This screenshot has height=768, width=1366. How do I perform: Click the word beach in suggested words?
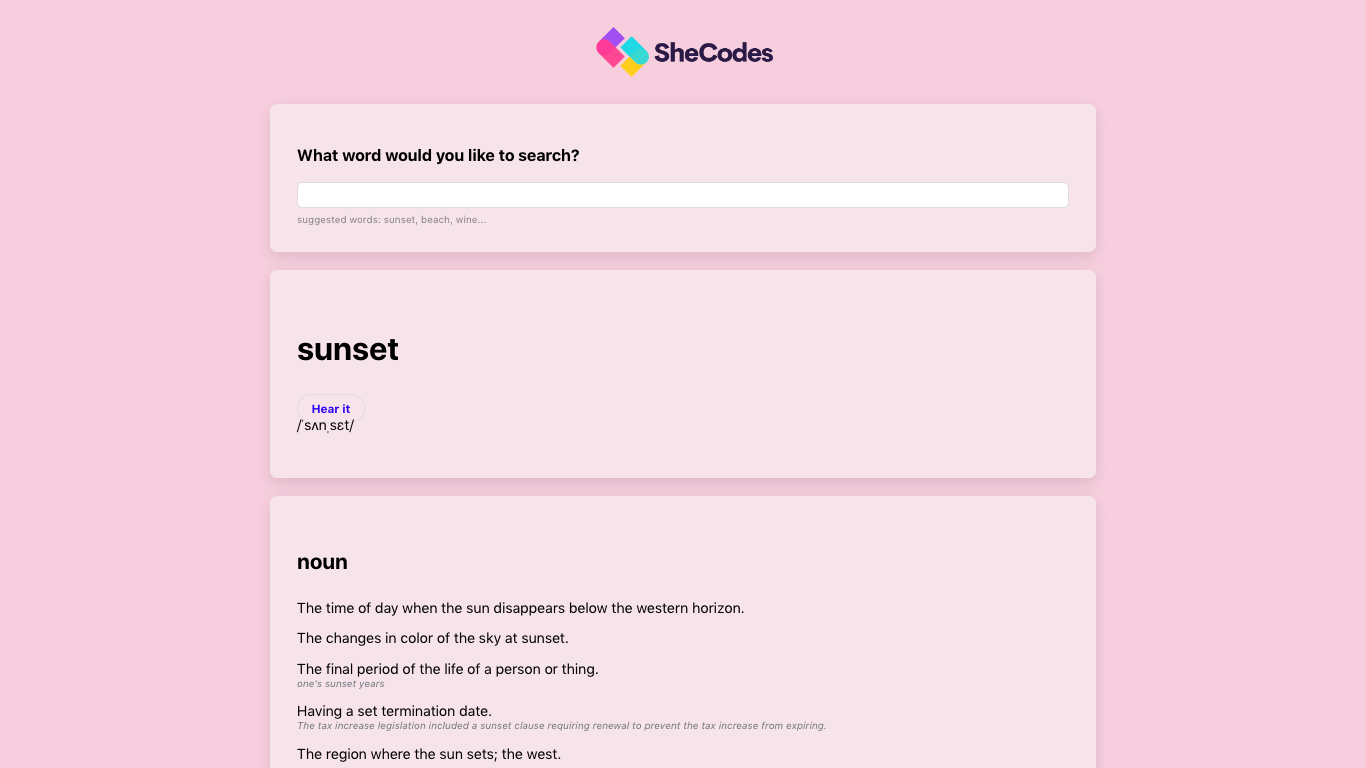[x=435, y=220]
